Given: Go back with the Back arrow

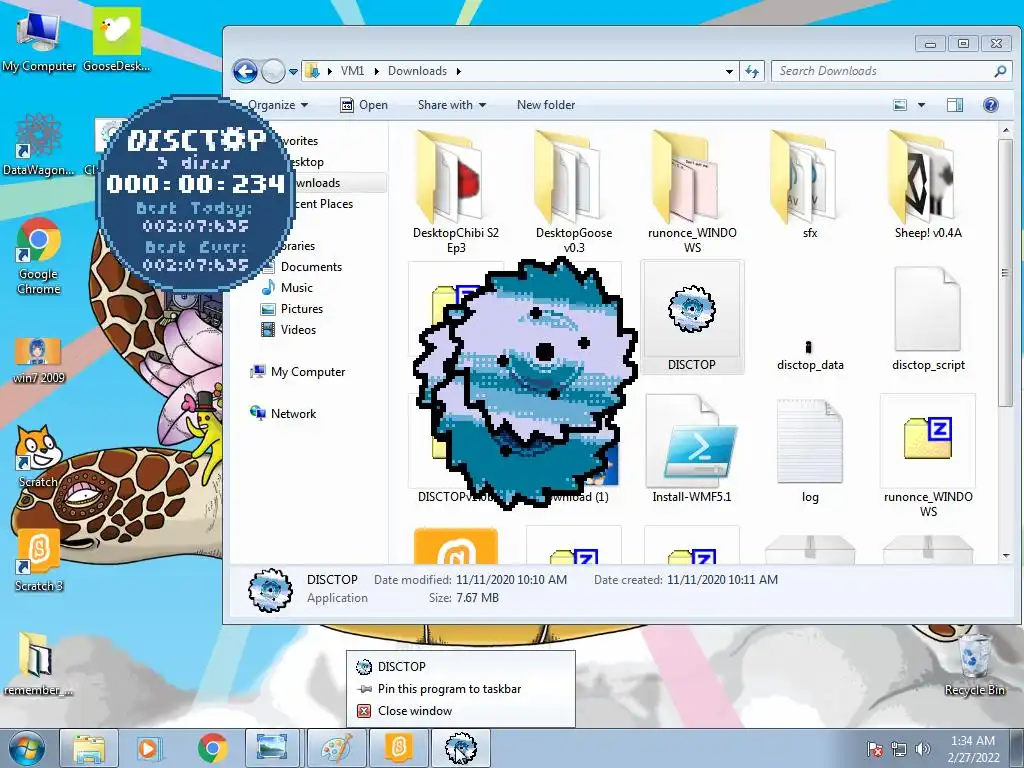Looking at the screenshot, I should click(246, 71).
